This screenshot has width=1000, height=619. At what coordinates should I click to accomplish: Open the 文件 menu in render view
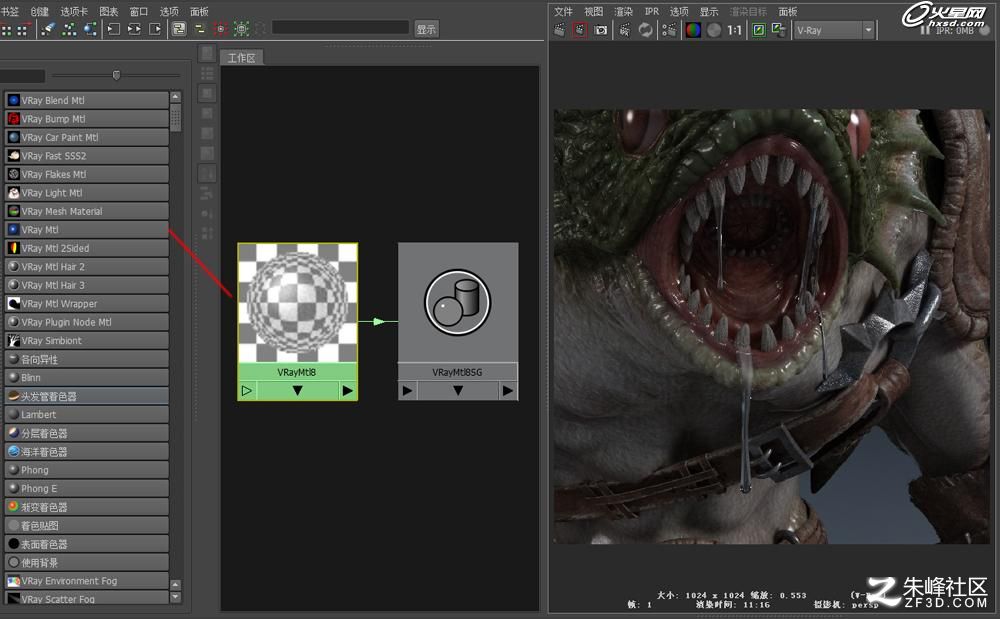tap(563, 11)
